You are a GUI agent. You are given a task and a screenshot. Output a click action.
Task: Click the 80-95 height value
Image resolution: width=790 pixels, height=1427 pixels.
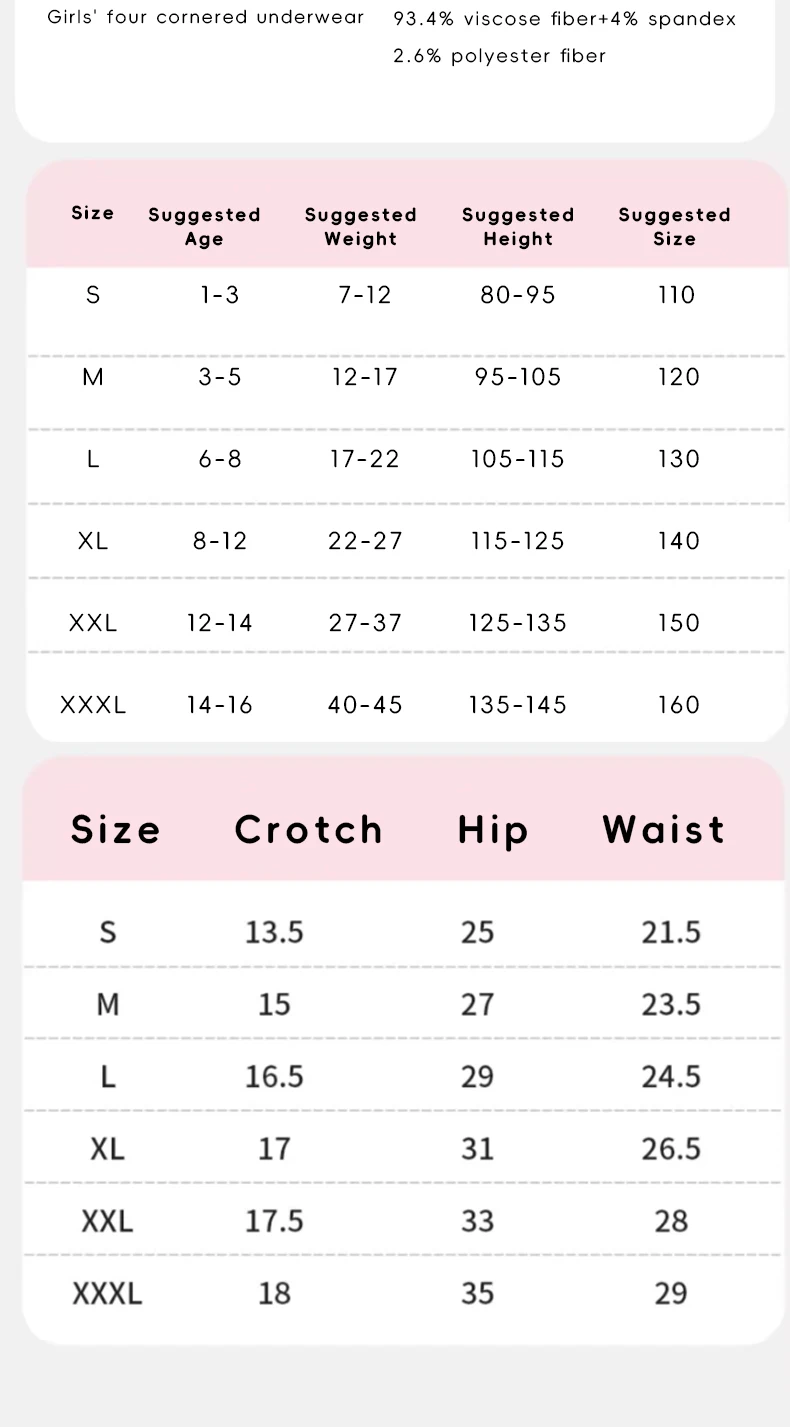tap(518, 295)
